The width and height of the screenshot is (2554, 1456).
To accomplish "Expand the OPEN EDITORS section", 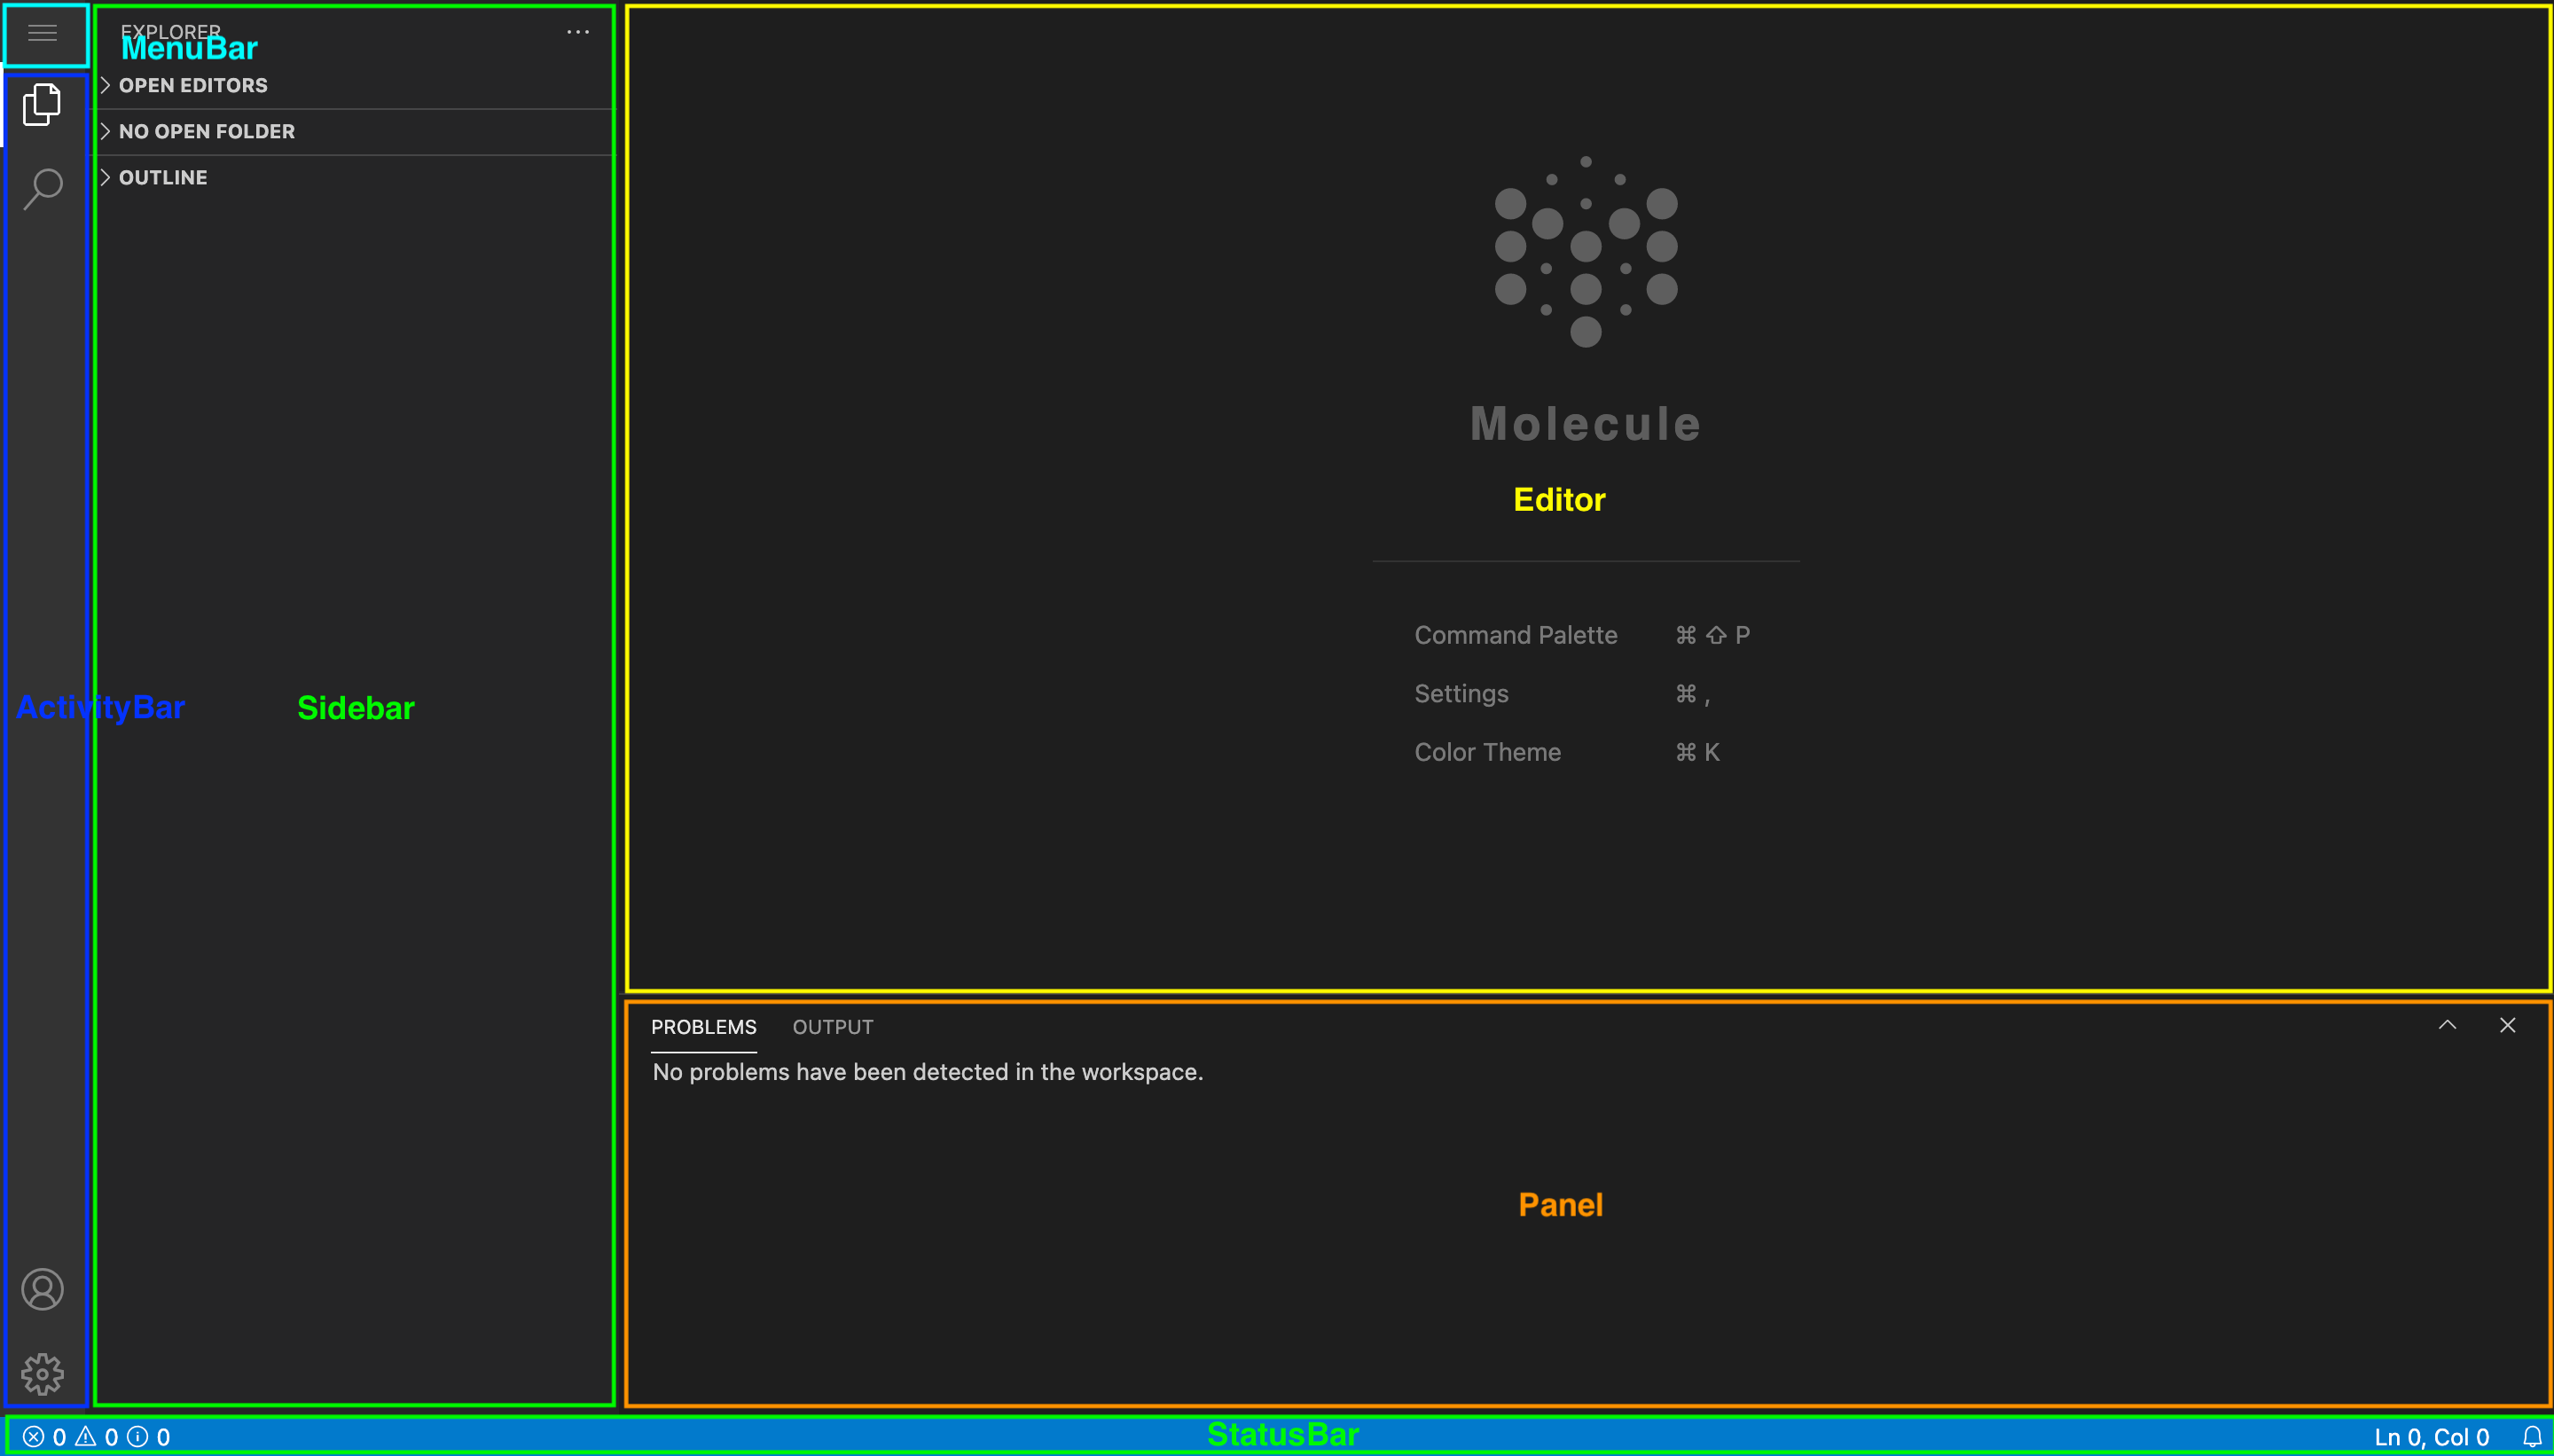I will coord(192,85).
